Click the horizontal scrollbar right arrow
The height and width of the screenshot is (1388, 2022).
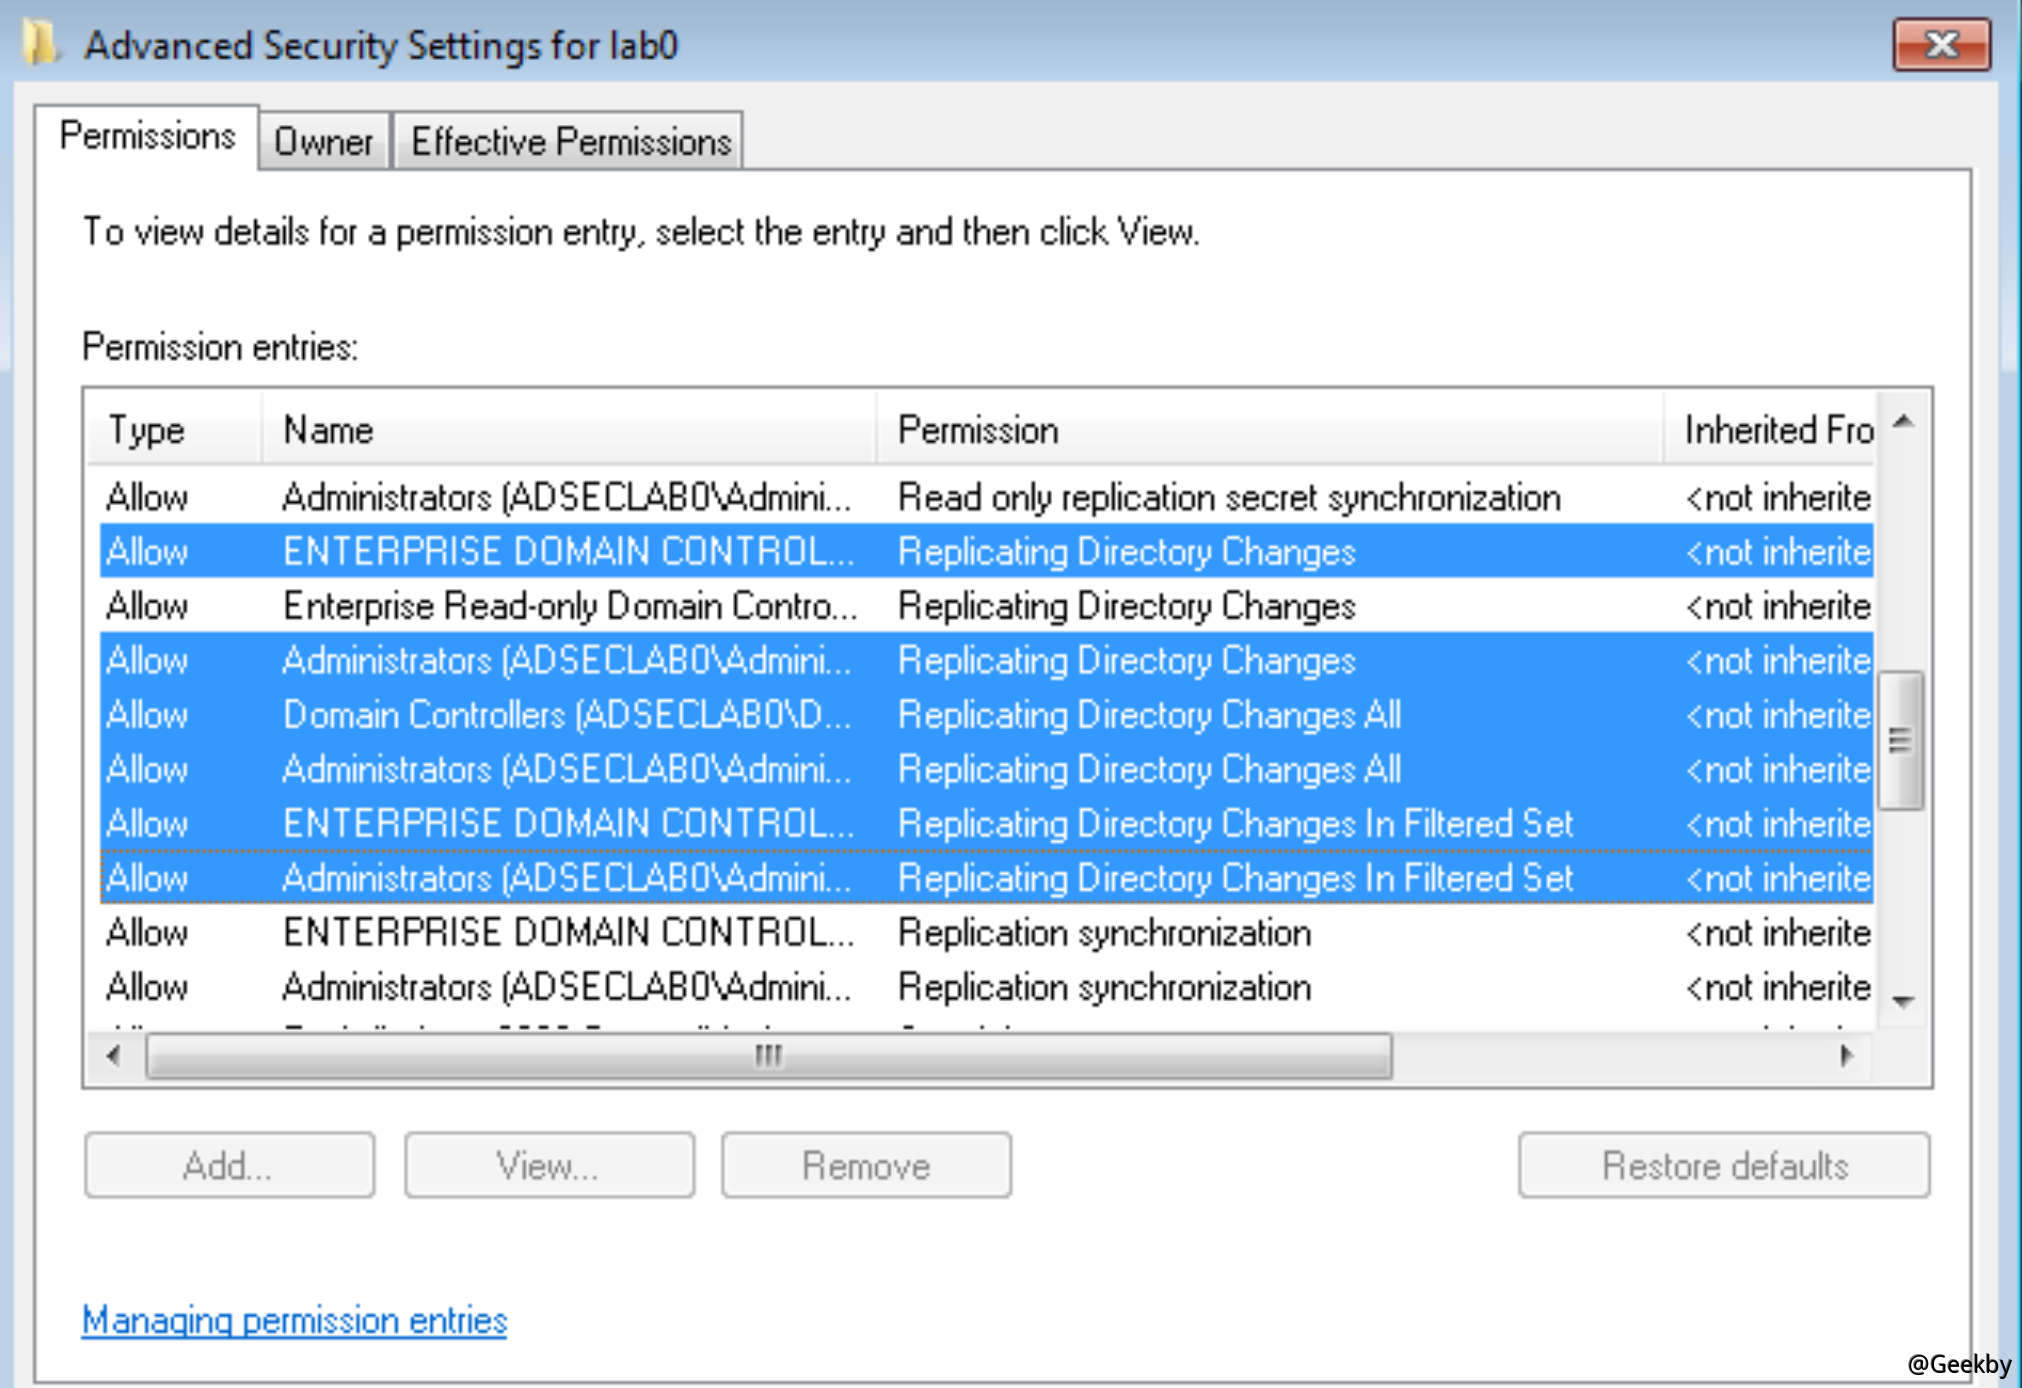[x=1846, y=1056]
